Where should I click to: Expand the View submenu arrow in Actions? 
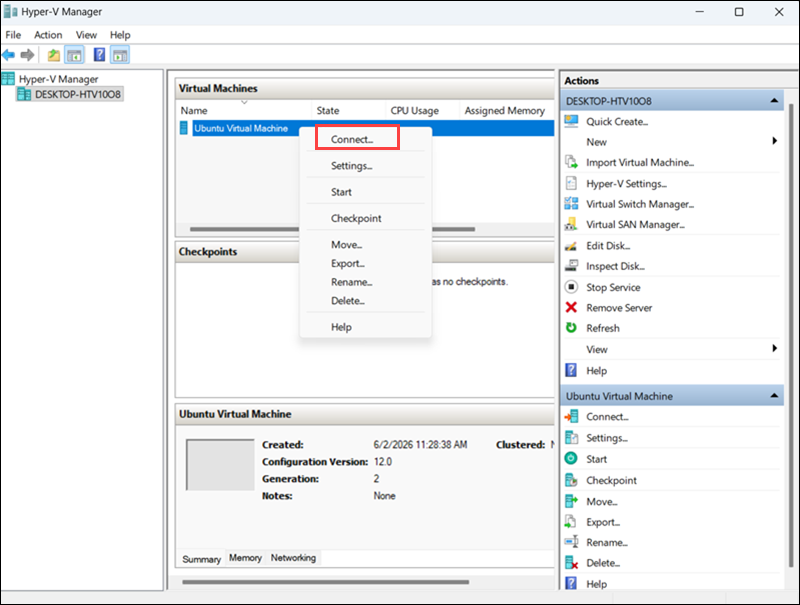[774, 348]
